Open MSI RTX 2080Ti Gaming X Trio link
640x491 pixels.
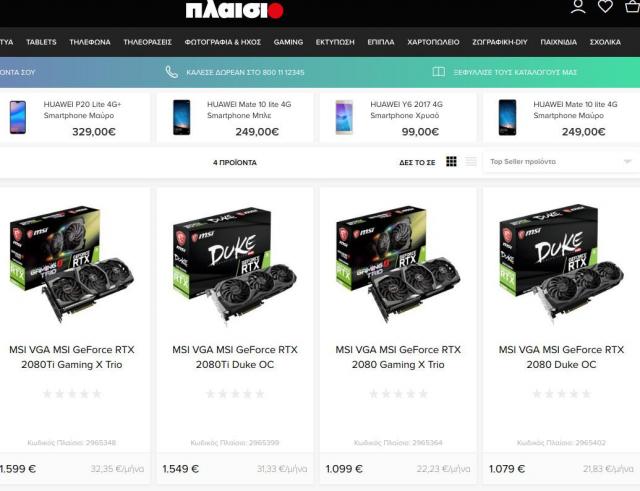click(72, 357)
